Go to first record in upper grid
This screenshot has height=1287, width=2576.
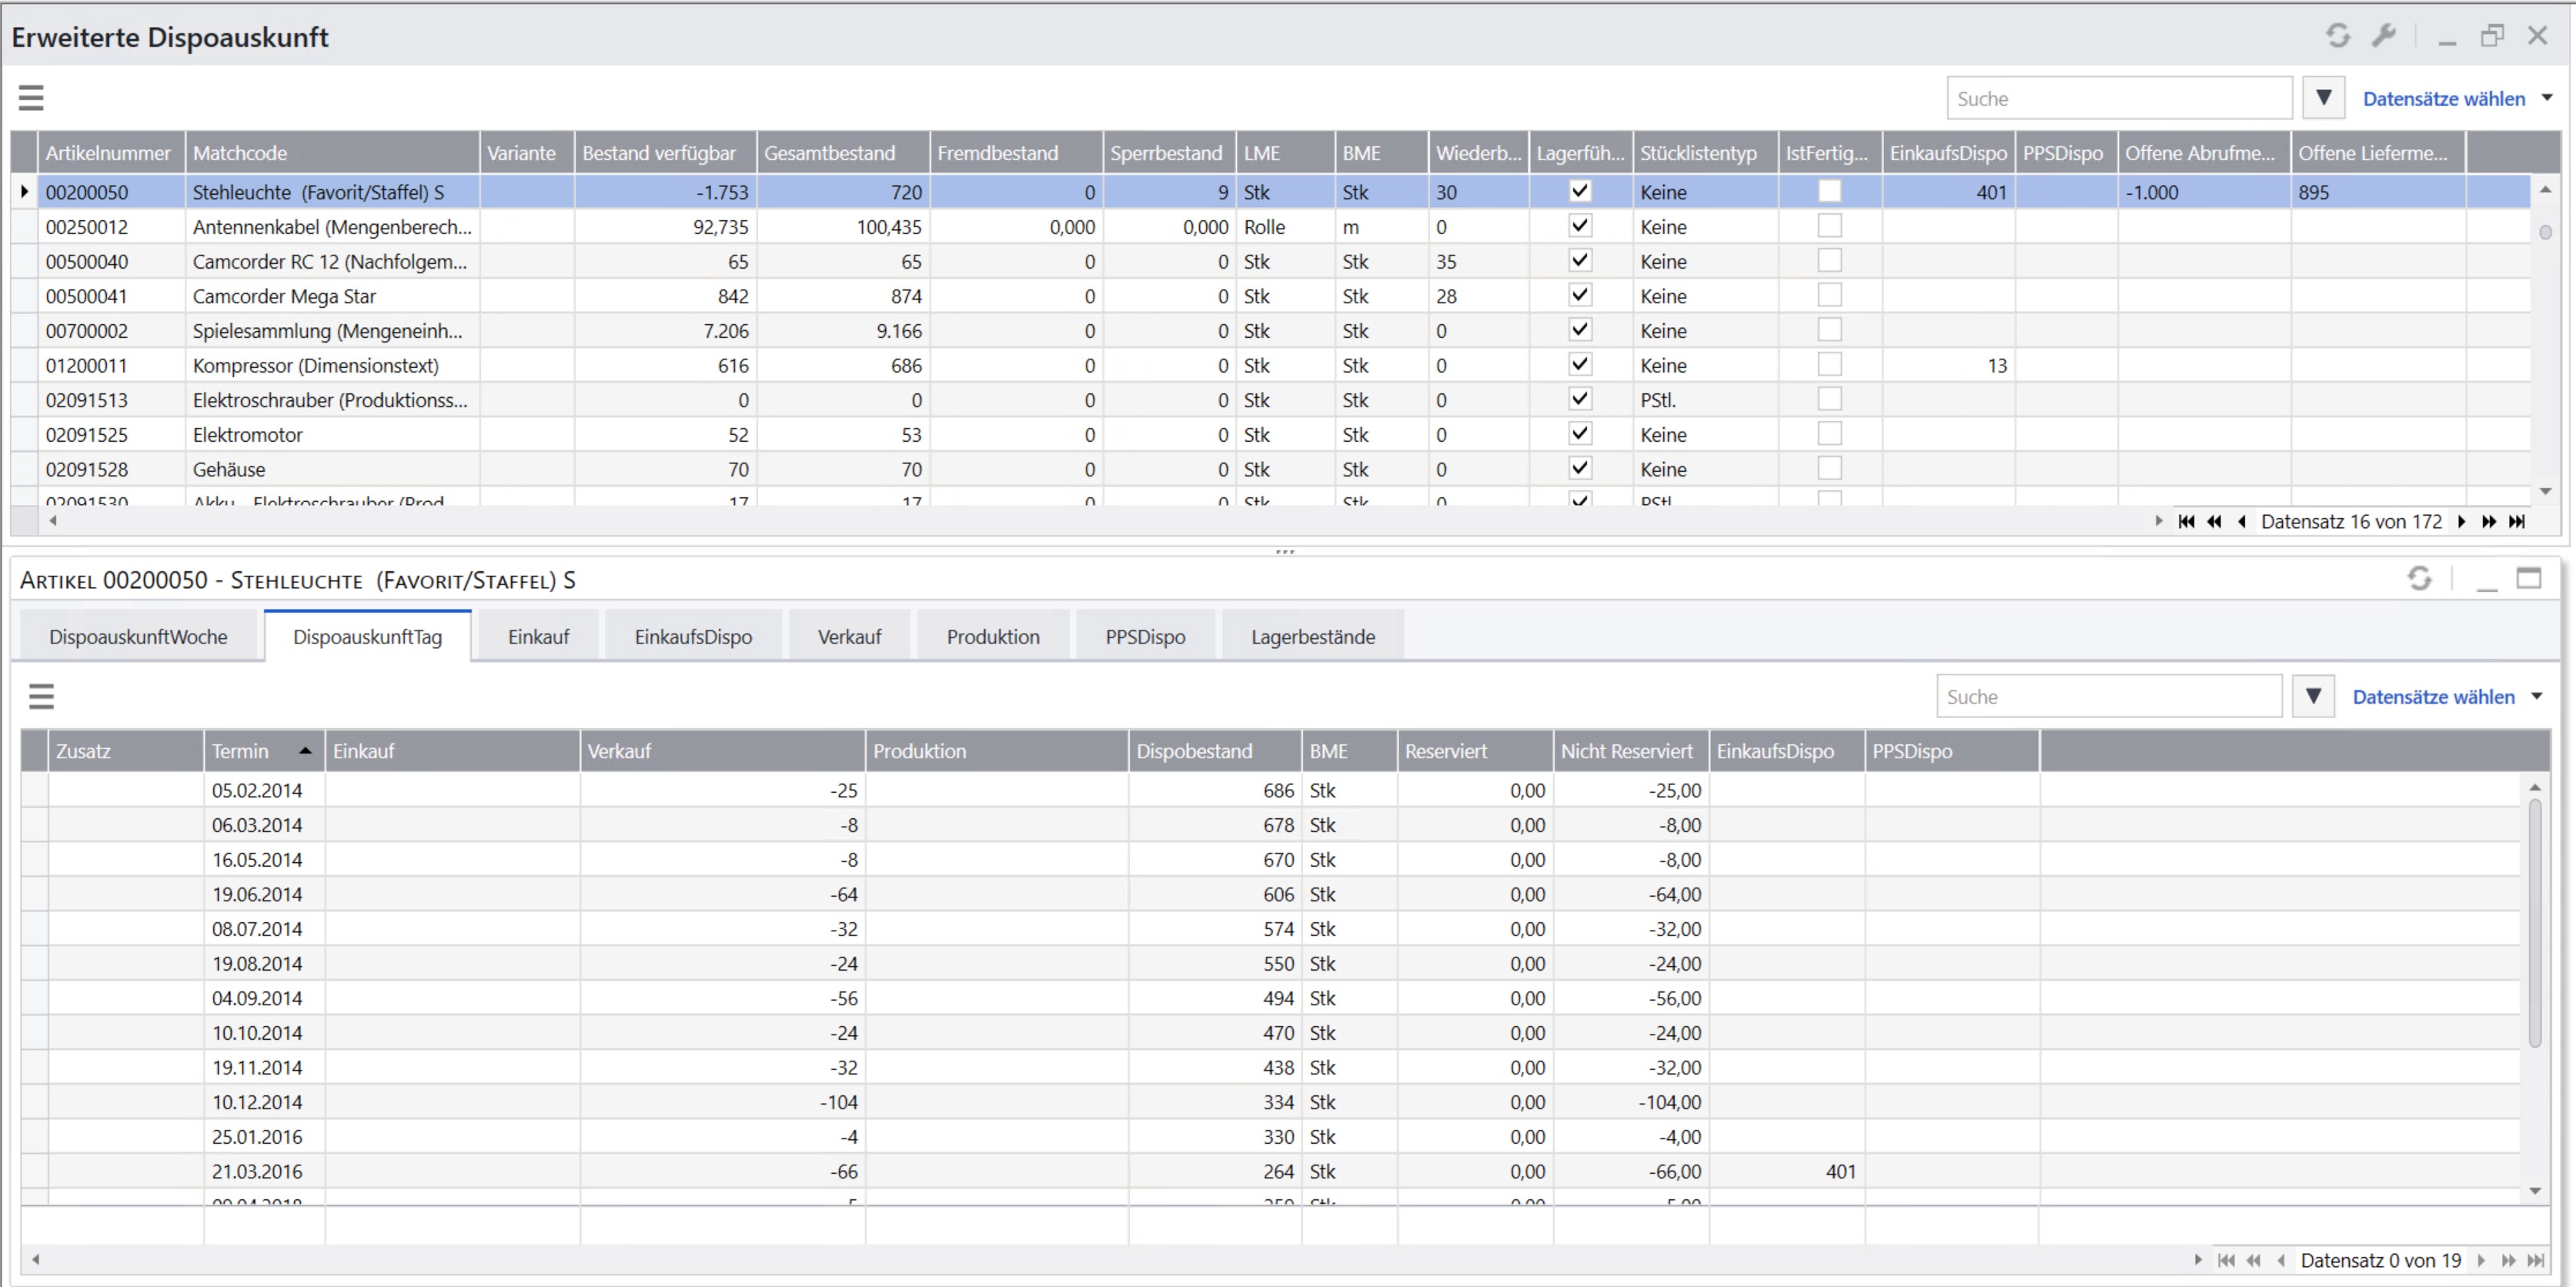pos(2186,521)
